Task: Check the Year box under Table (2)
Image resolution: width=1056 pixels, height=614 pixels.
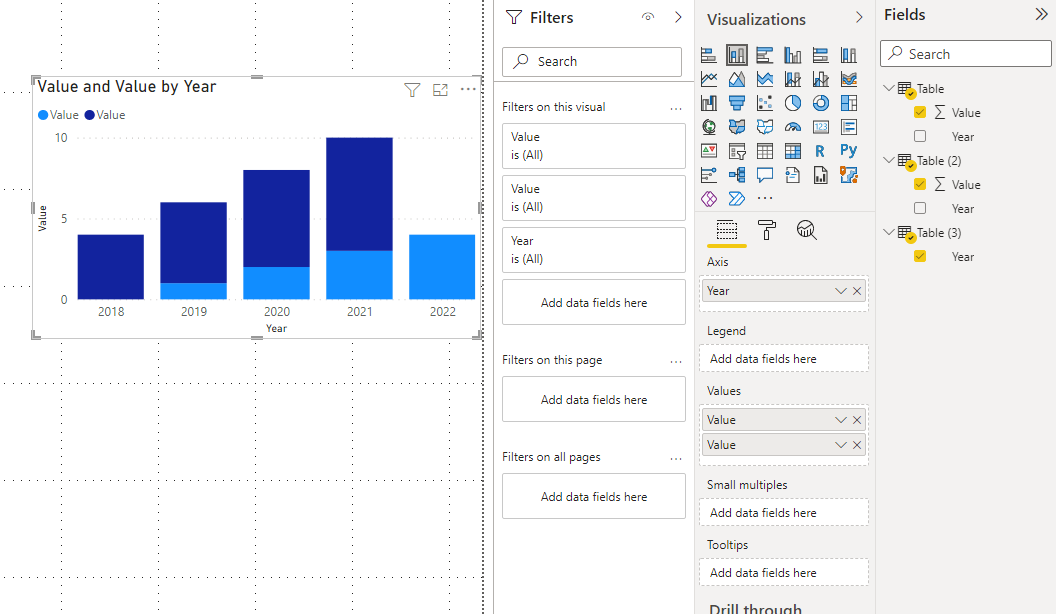Action: click(920, 208)
